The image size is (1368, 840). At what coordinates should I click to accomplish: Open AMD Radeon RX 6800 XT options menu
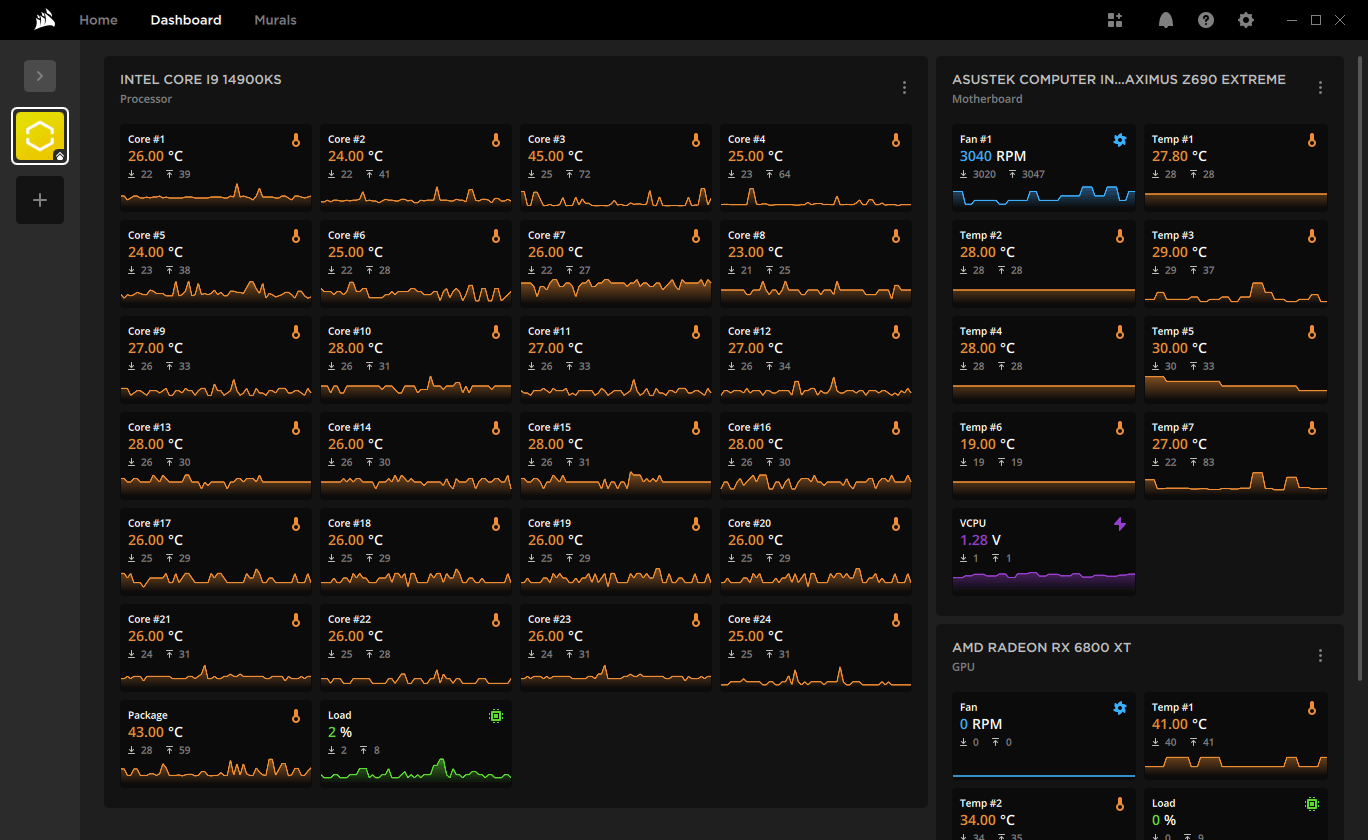click(1320, 656)
